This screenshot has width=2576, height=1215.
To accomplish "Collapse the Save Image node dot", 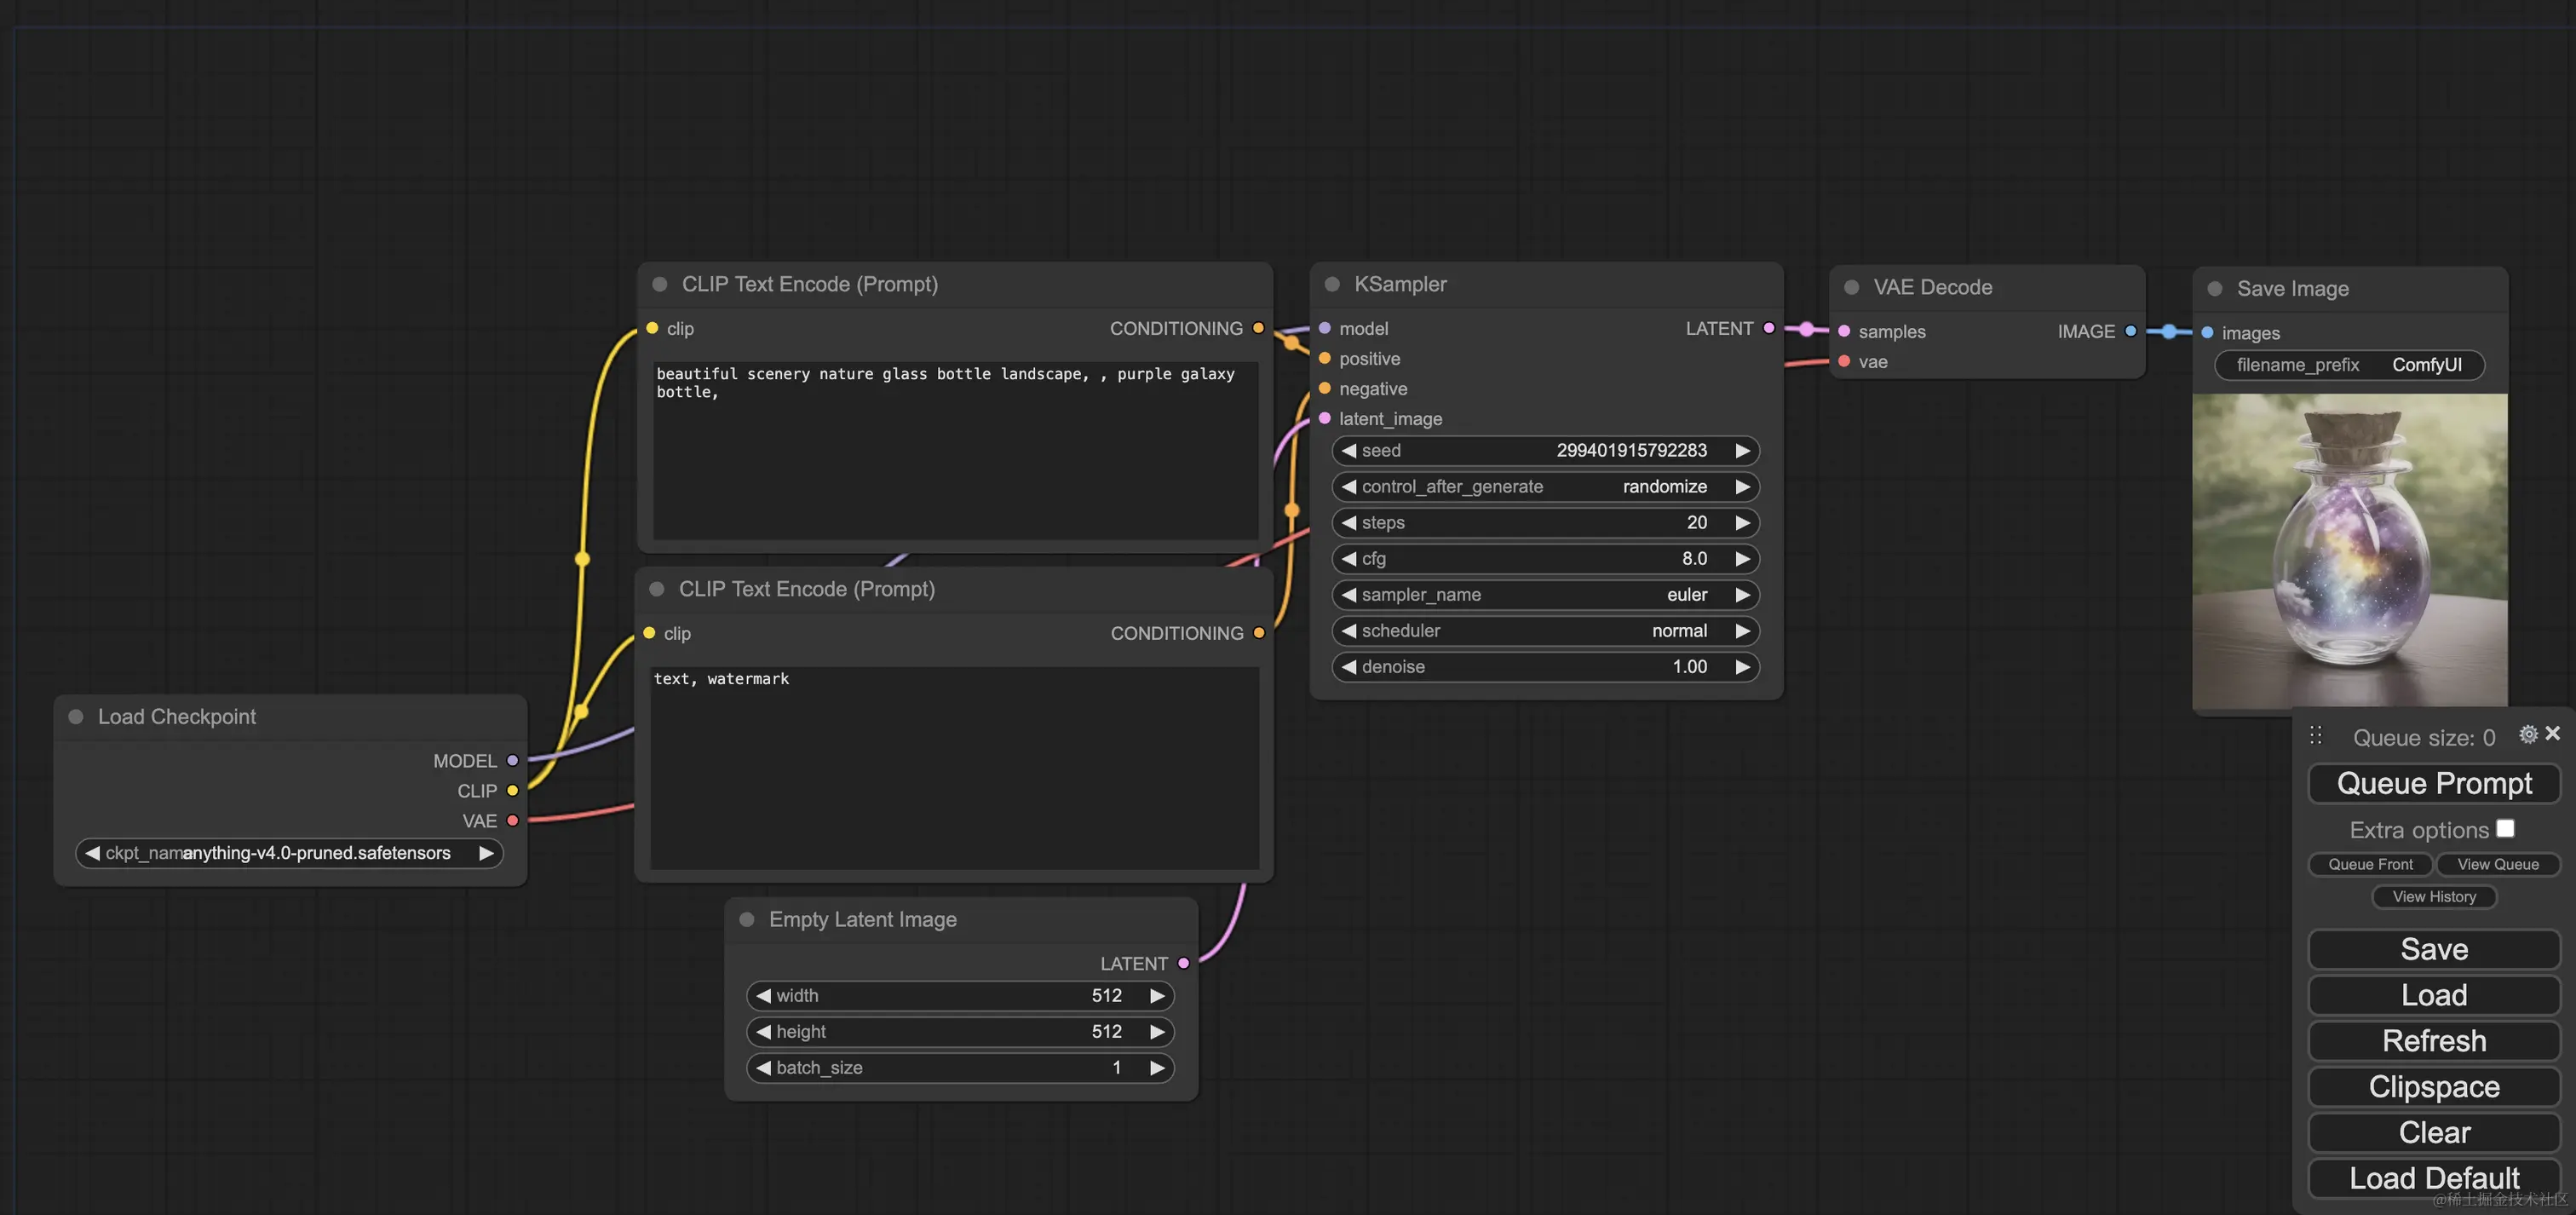I will coord(2214,289).
